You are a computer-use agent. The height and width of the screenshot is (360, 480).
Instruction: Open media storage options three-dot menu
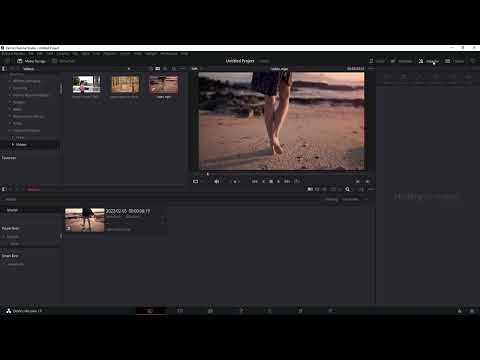click(182, 69)
